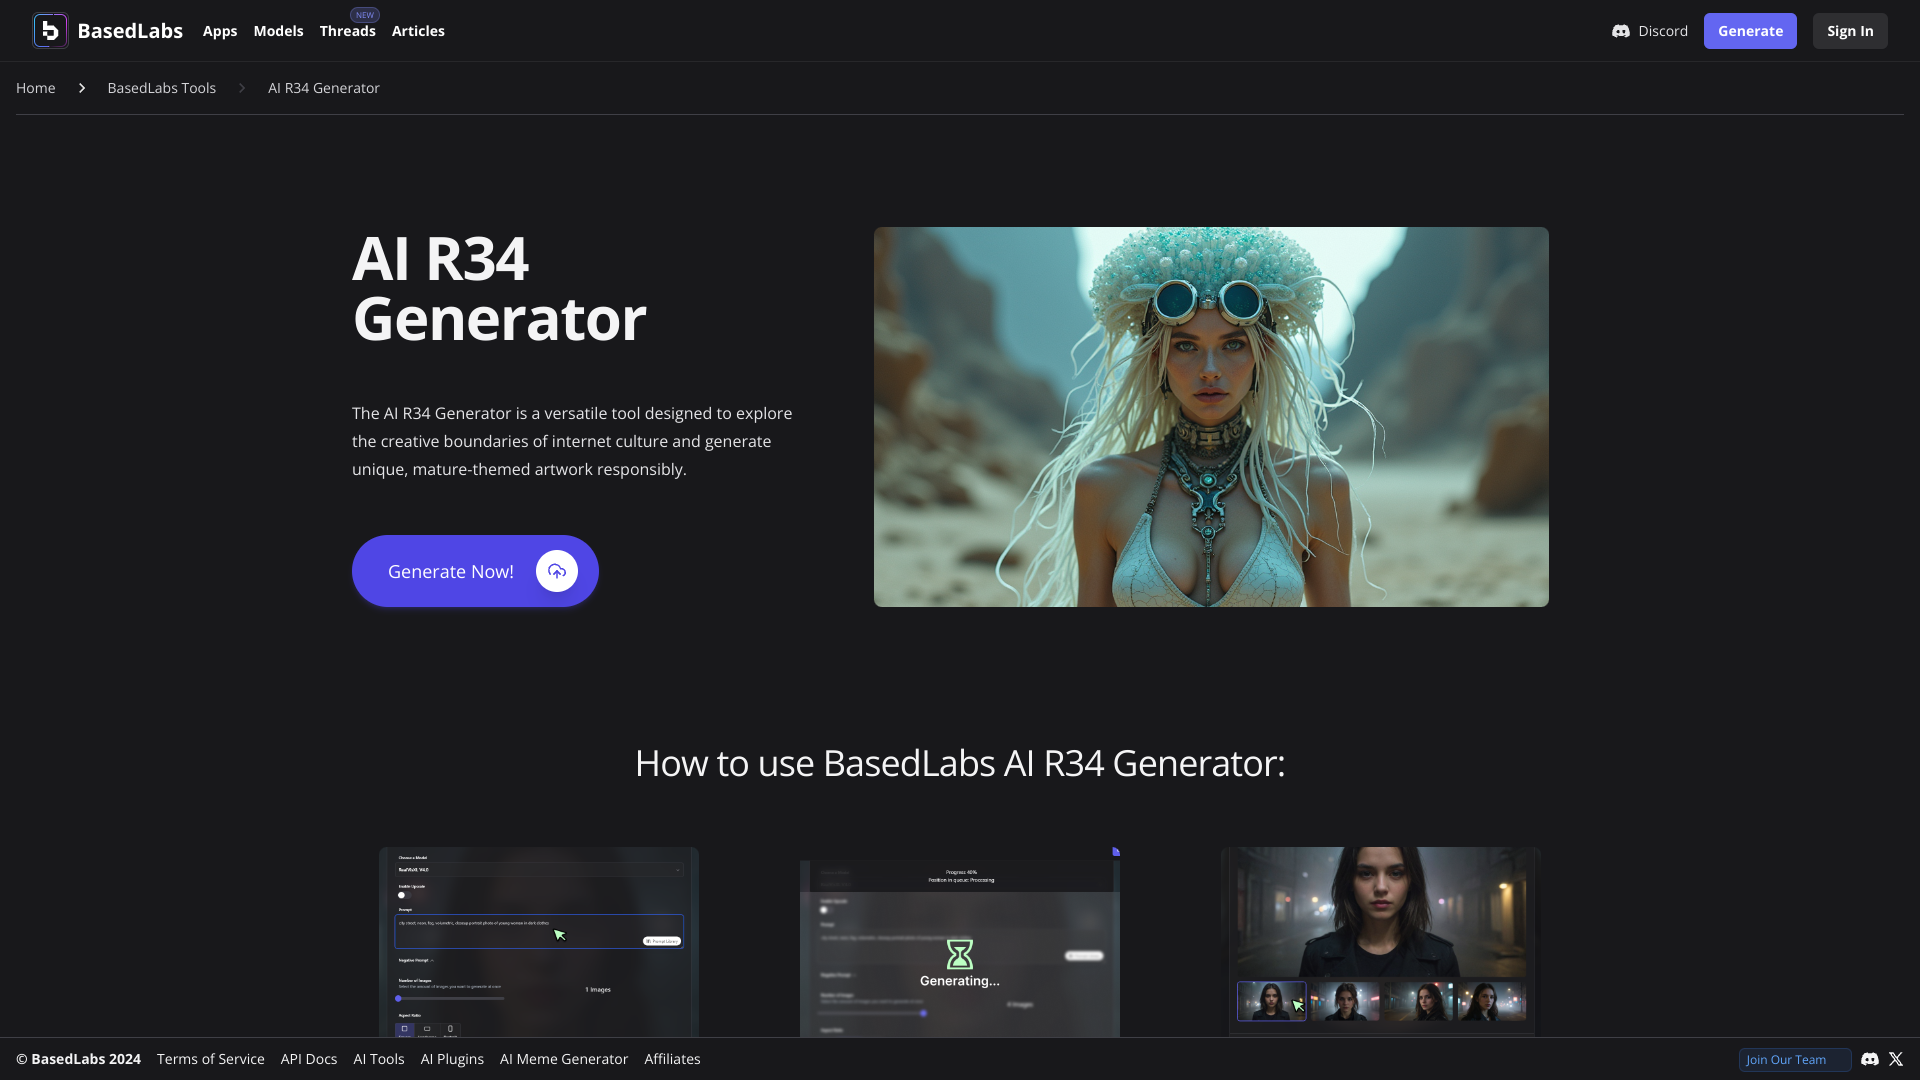This screenshot has height=1080, width=1920.
Task: Click the Discord footer icon
Action: 1870,1058
